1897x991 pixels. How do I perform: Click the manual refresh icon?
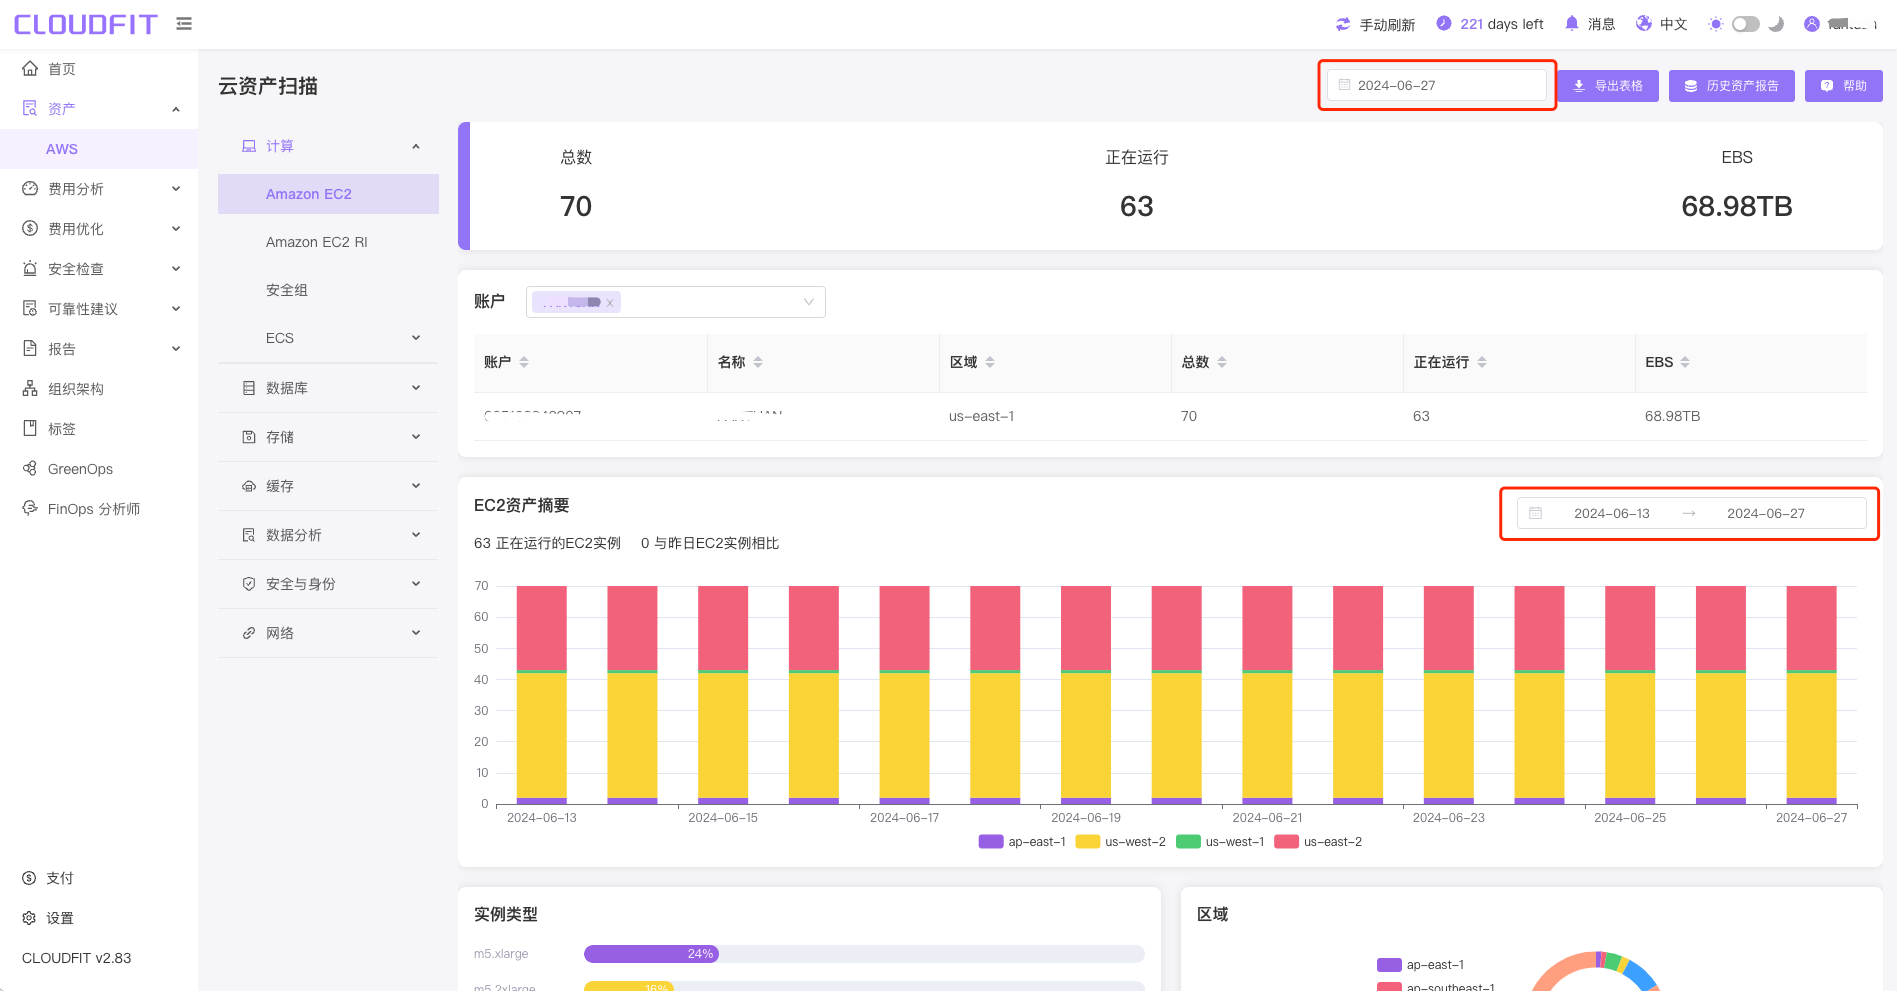pyautogui.click(x=1343, y=24)
